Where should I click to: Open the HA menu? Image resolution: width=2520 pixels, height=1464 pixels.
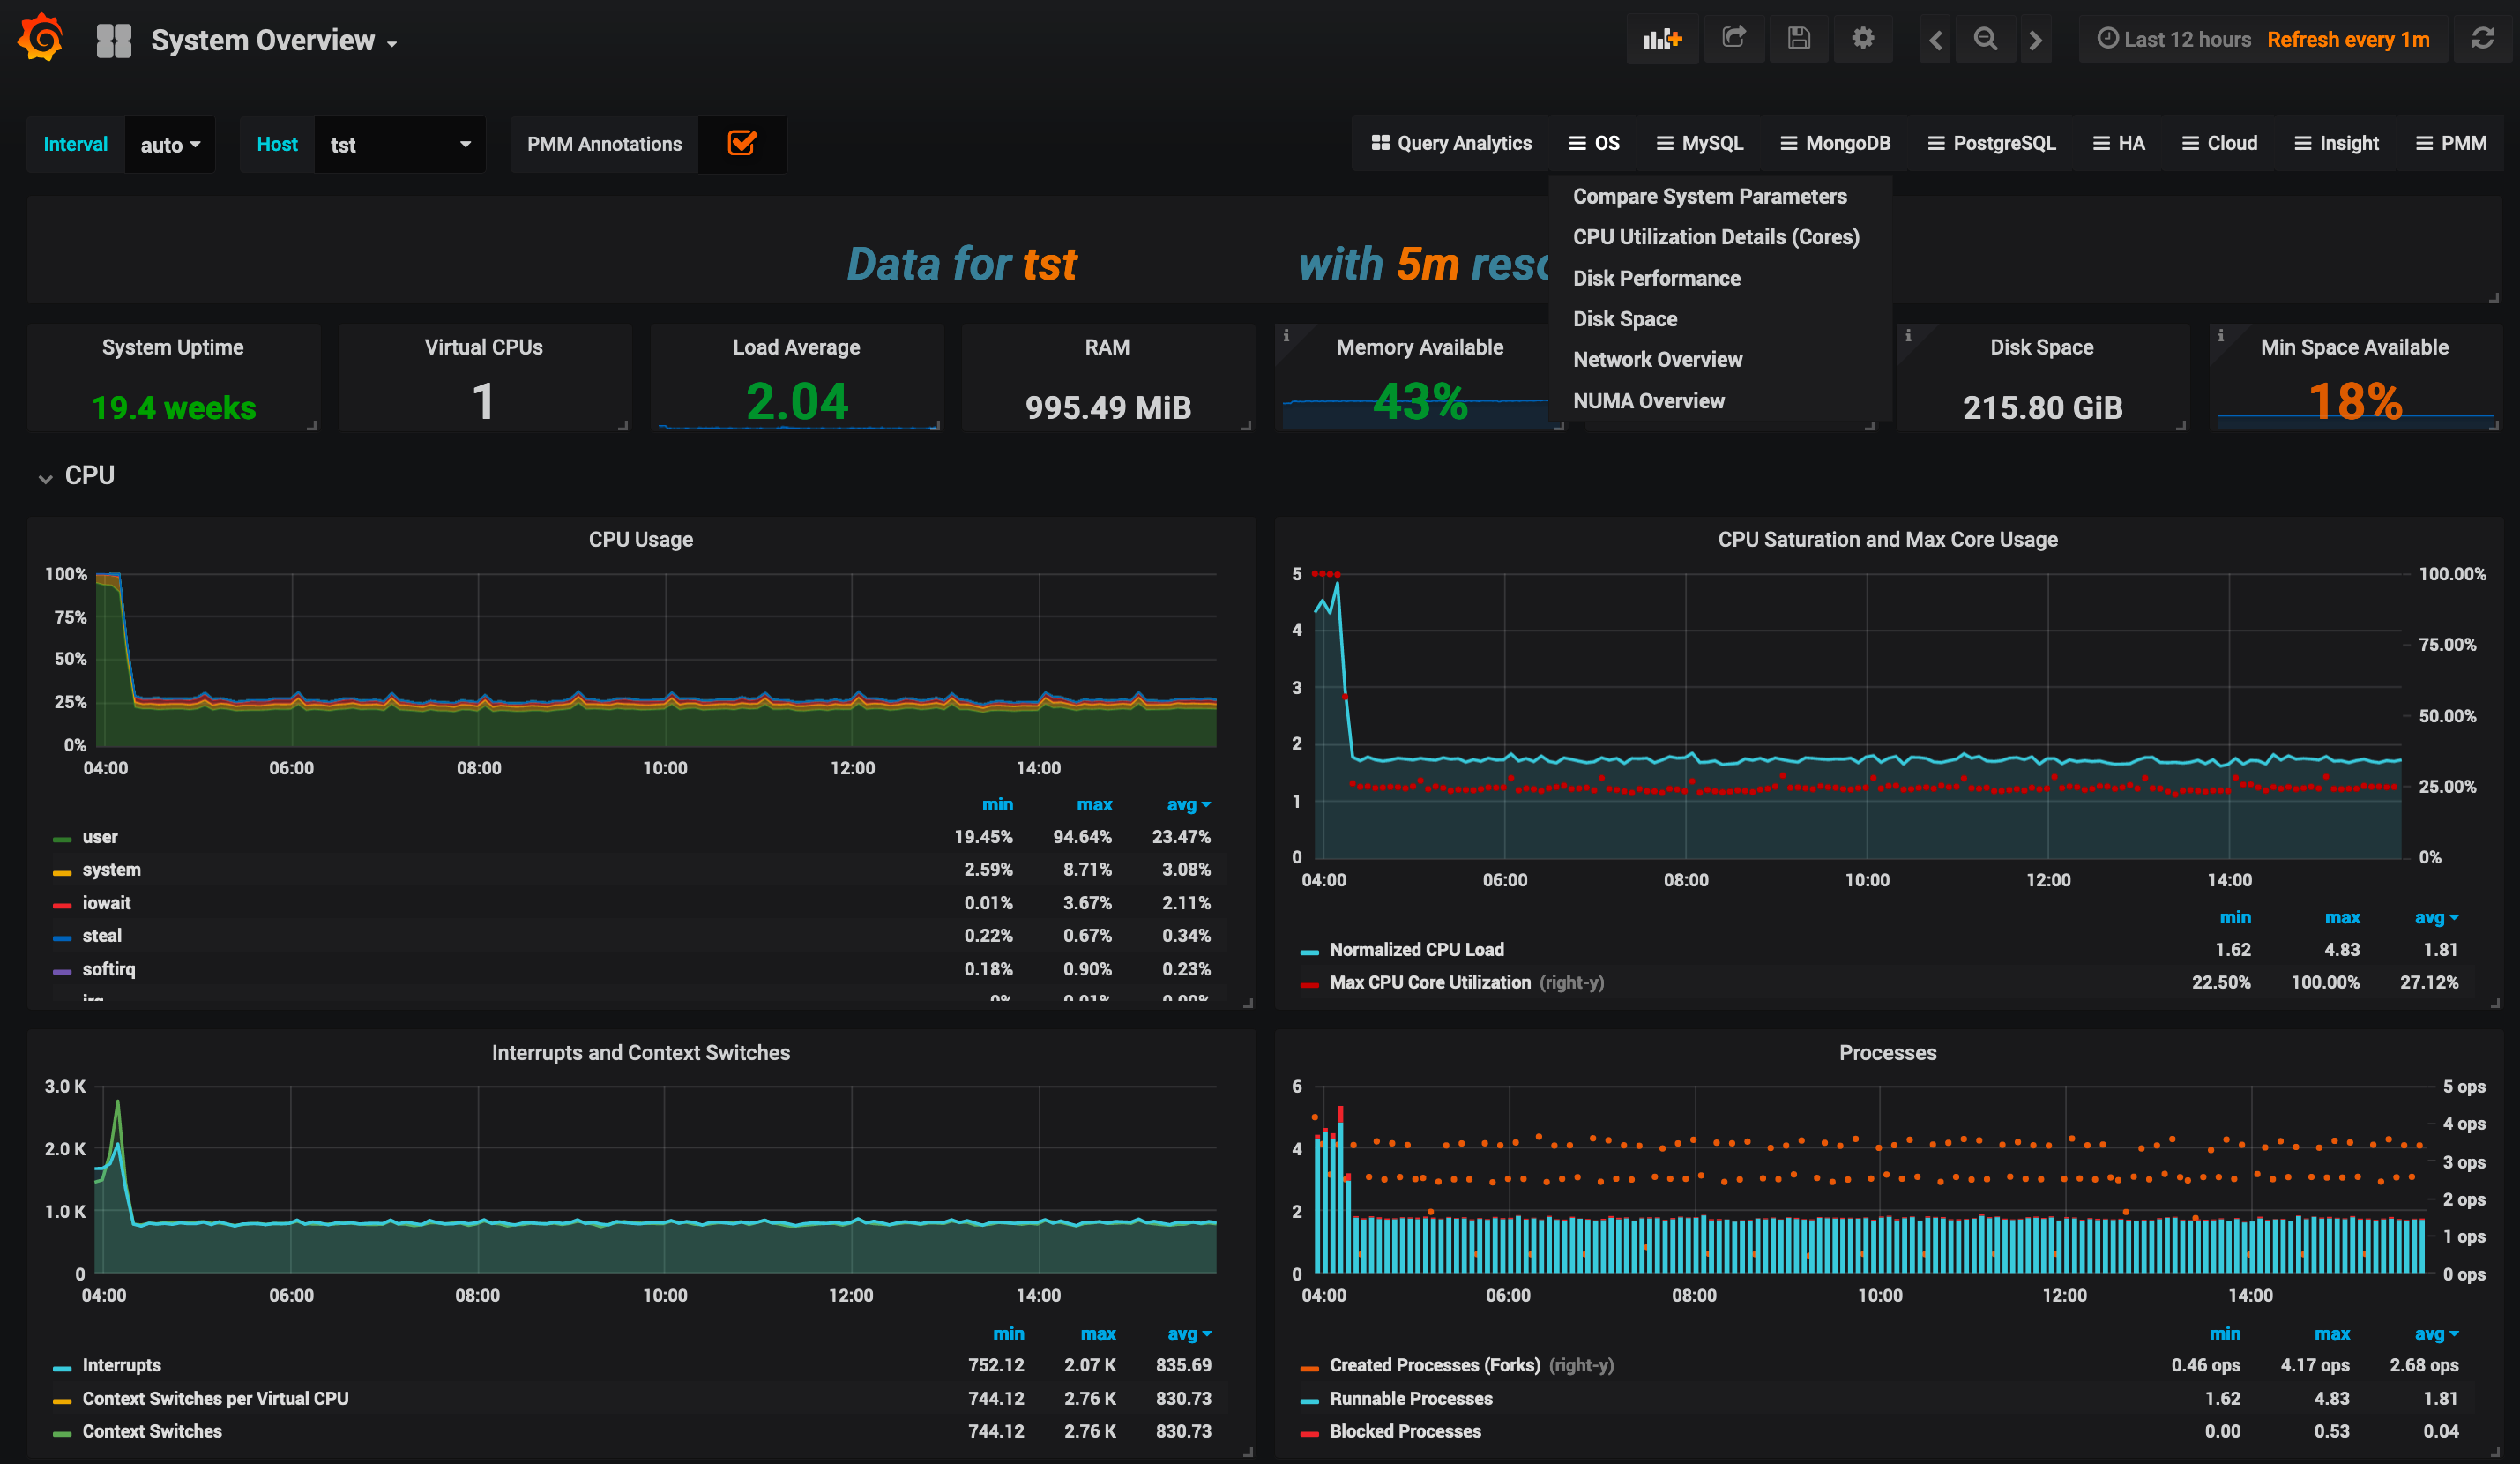click(x=2119, y=143)
